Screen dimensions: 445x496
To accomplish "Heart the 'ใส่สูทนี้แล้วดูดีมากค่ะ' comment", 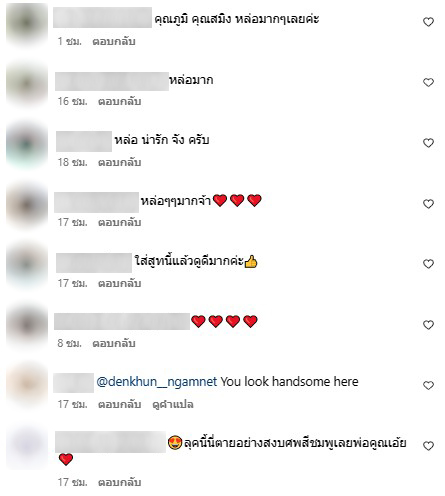I will (428, 264).
